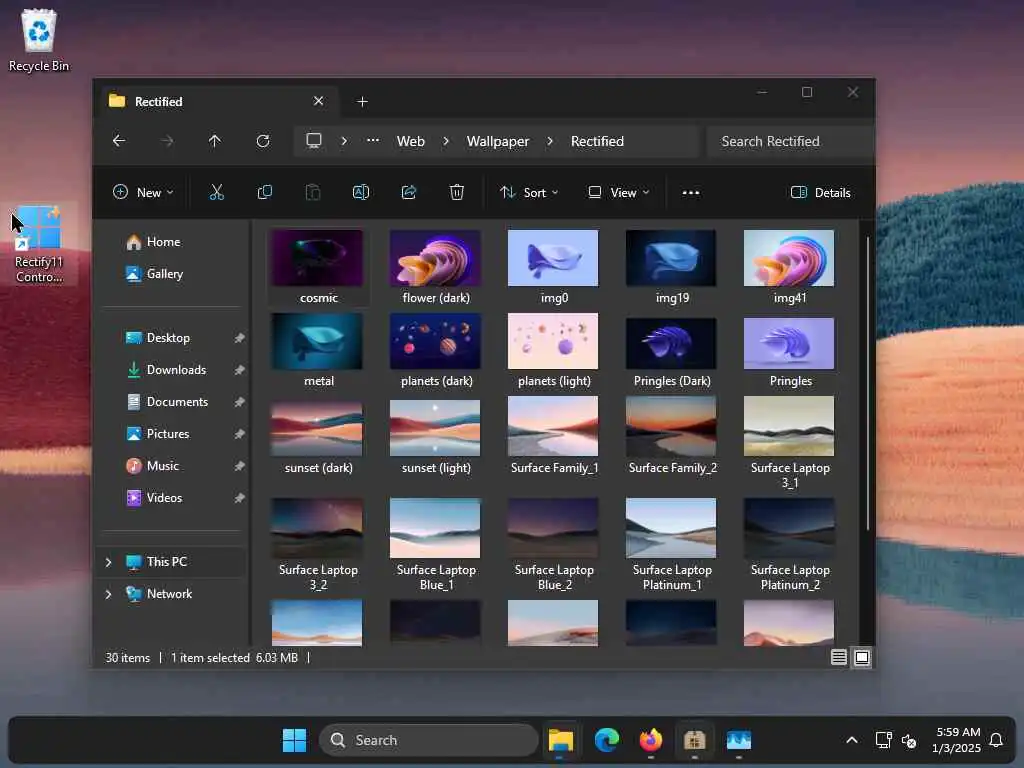Click the Delete trash icon

456,192
